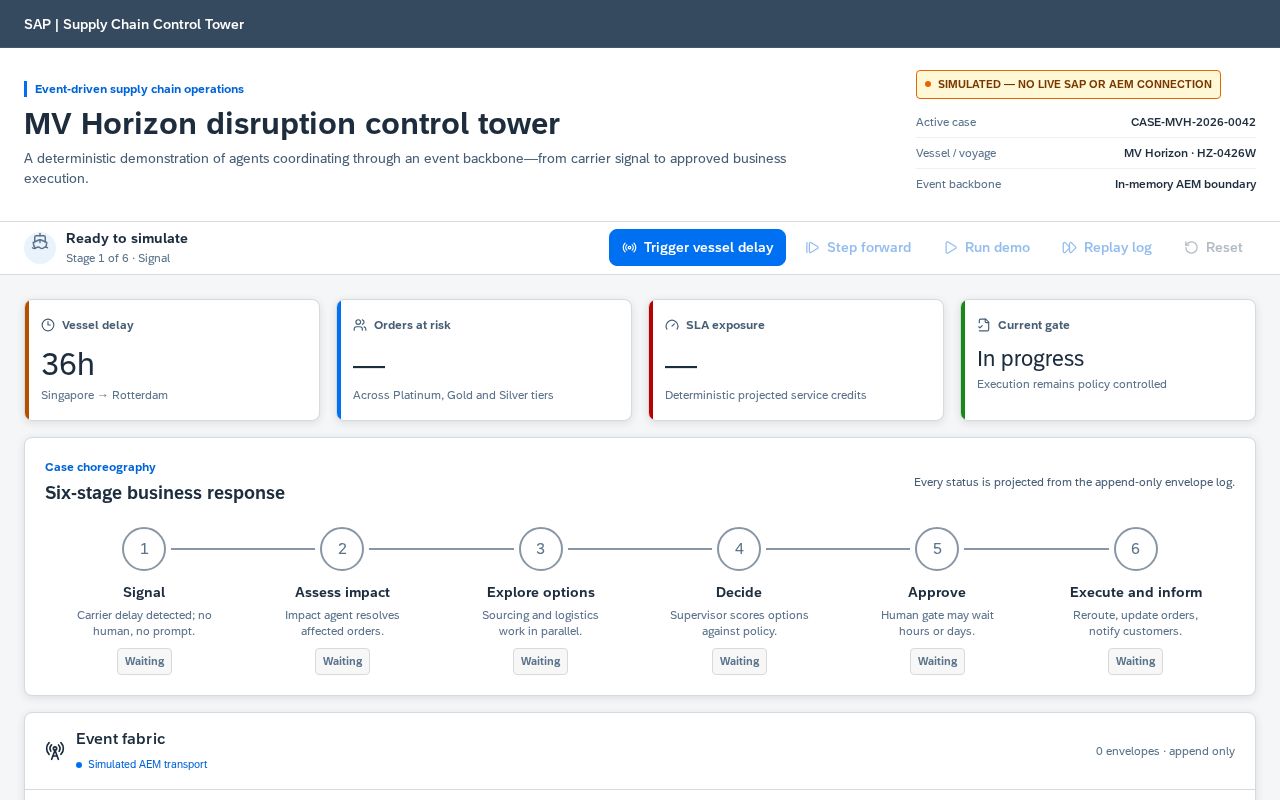Click the Reset button

tap(1213, 247)
